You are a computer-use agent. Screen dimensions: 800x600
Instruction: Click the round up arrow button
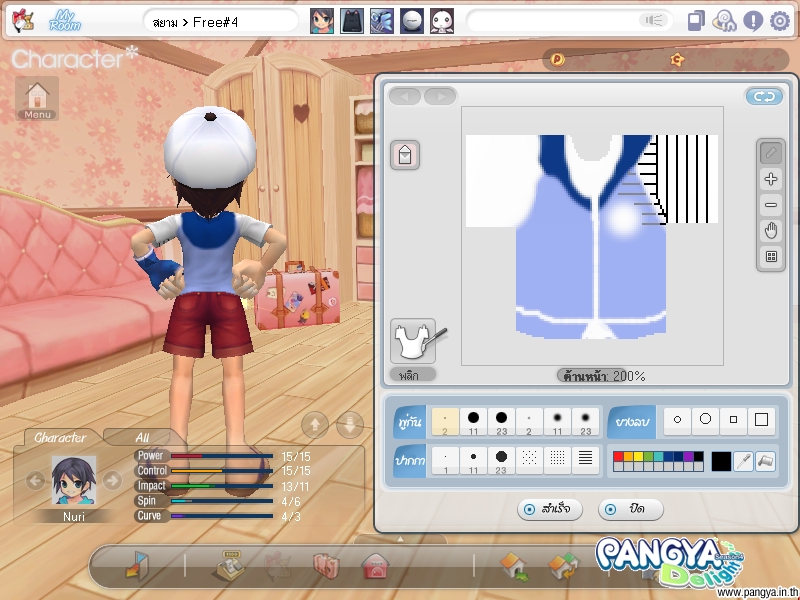click(315, 424)
